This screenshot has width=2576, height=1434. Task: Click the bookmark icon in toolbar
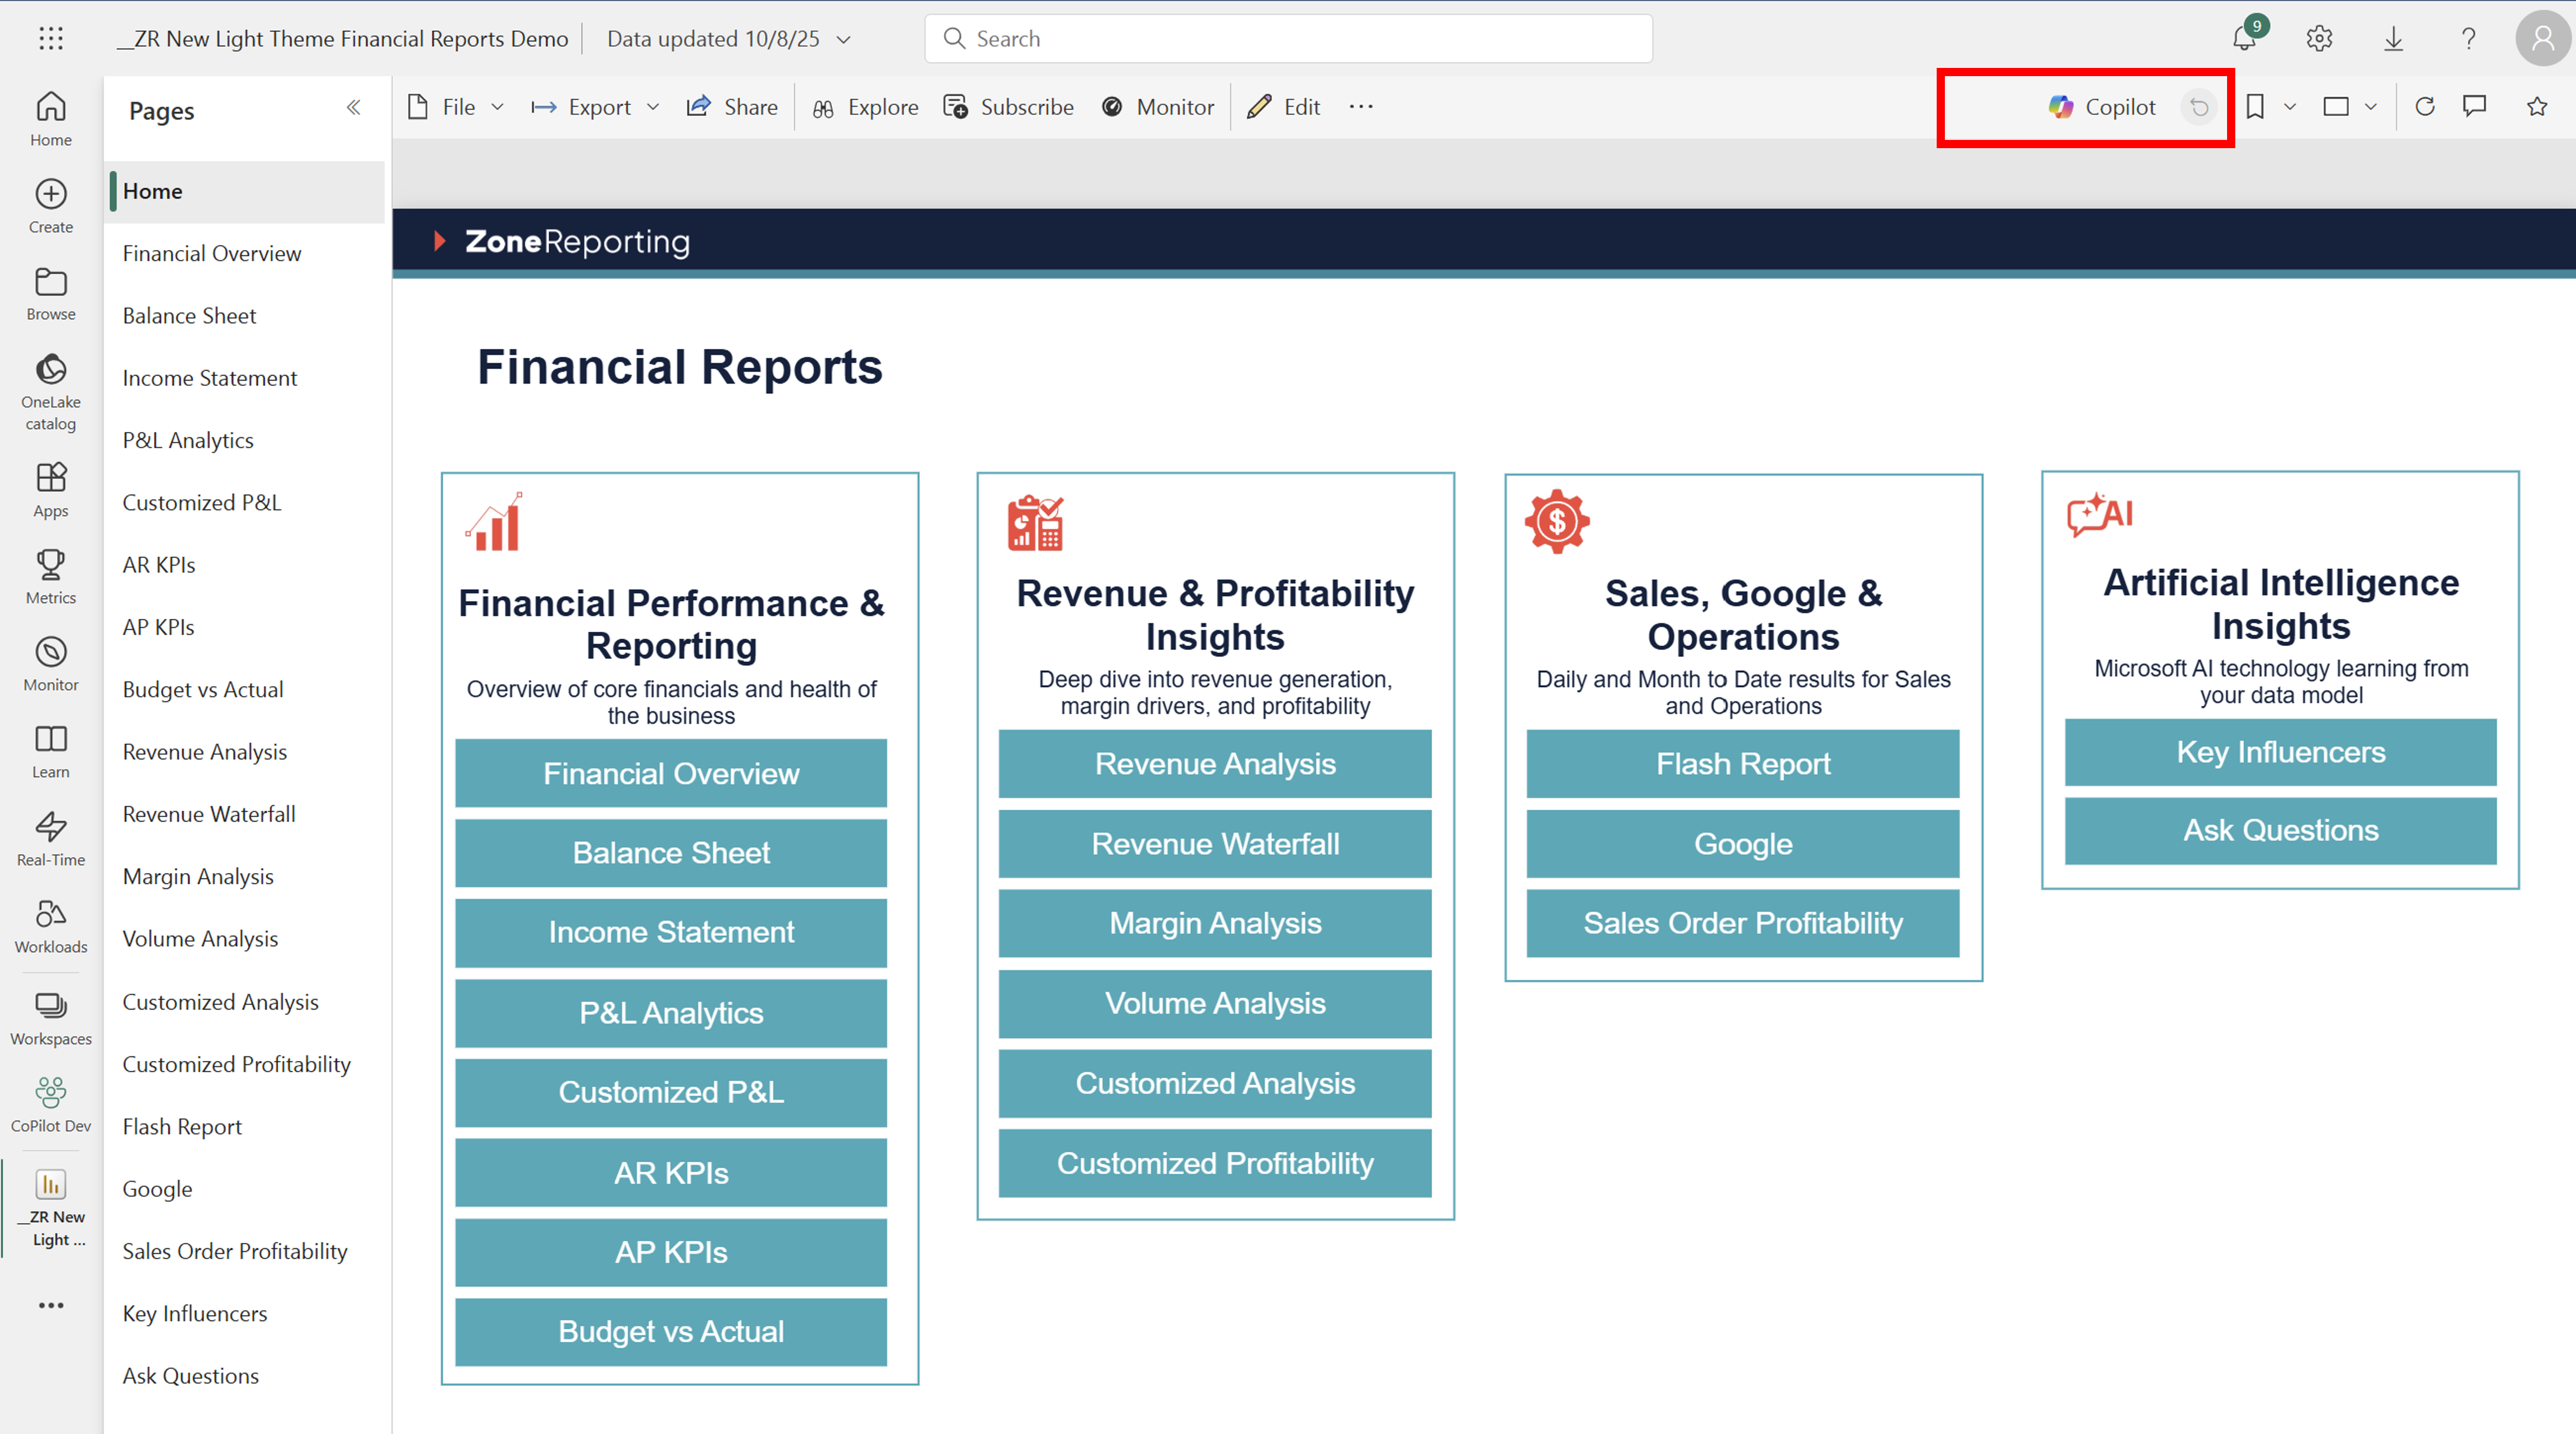(x=2255, y=106)
